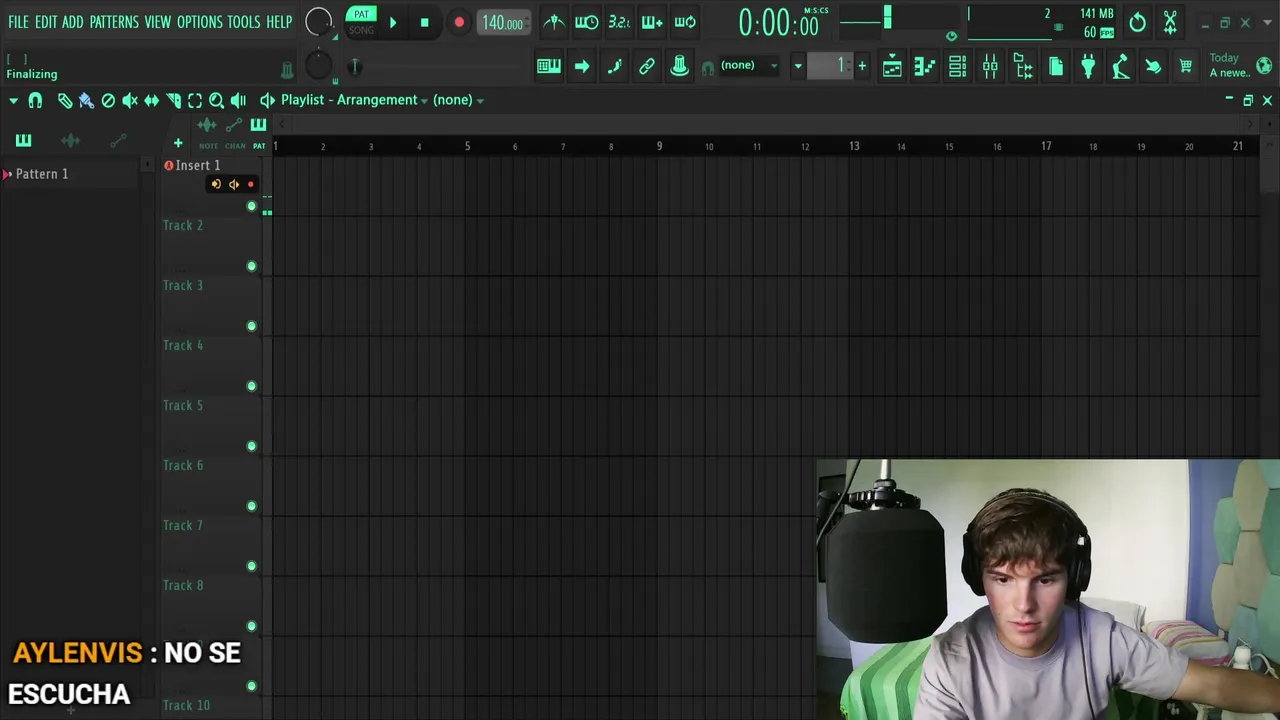Click the master volume knob

[318, 22]
